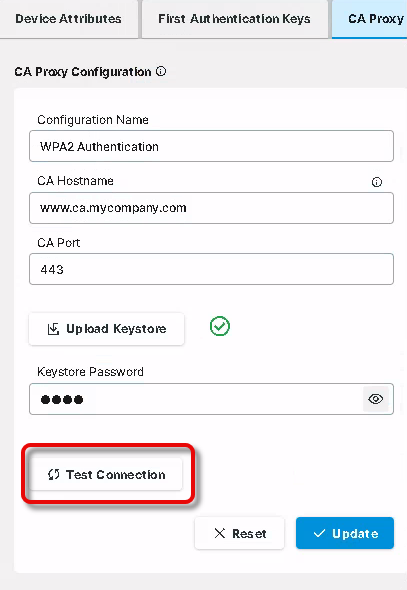This screenshot has width=407, height=590.
Task: Open the CA Proxy Configuration info icon
Action: click(161, 71)
